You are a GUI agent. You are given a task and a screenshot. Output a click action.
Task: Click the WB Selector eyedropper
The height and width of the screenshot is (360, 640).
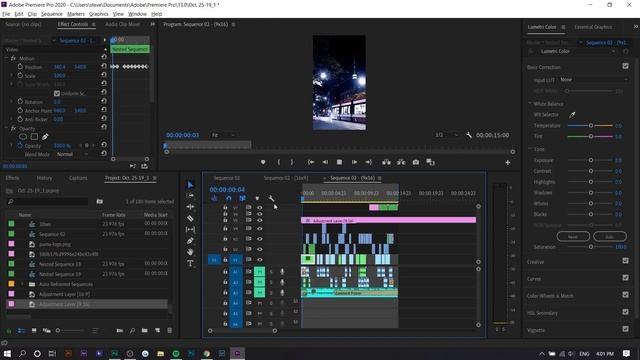[572, 115]
